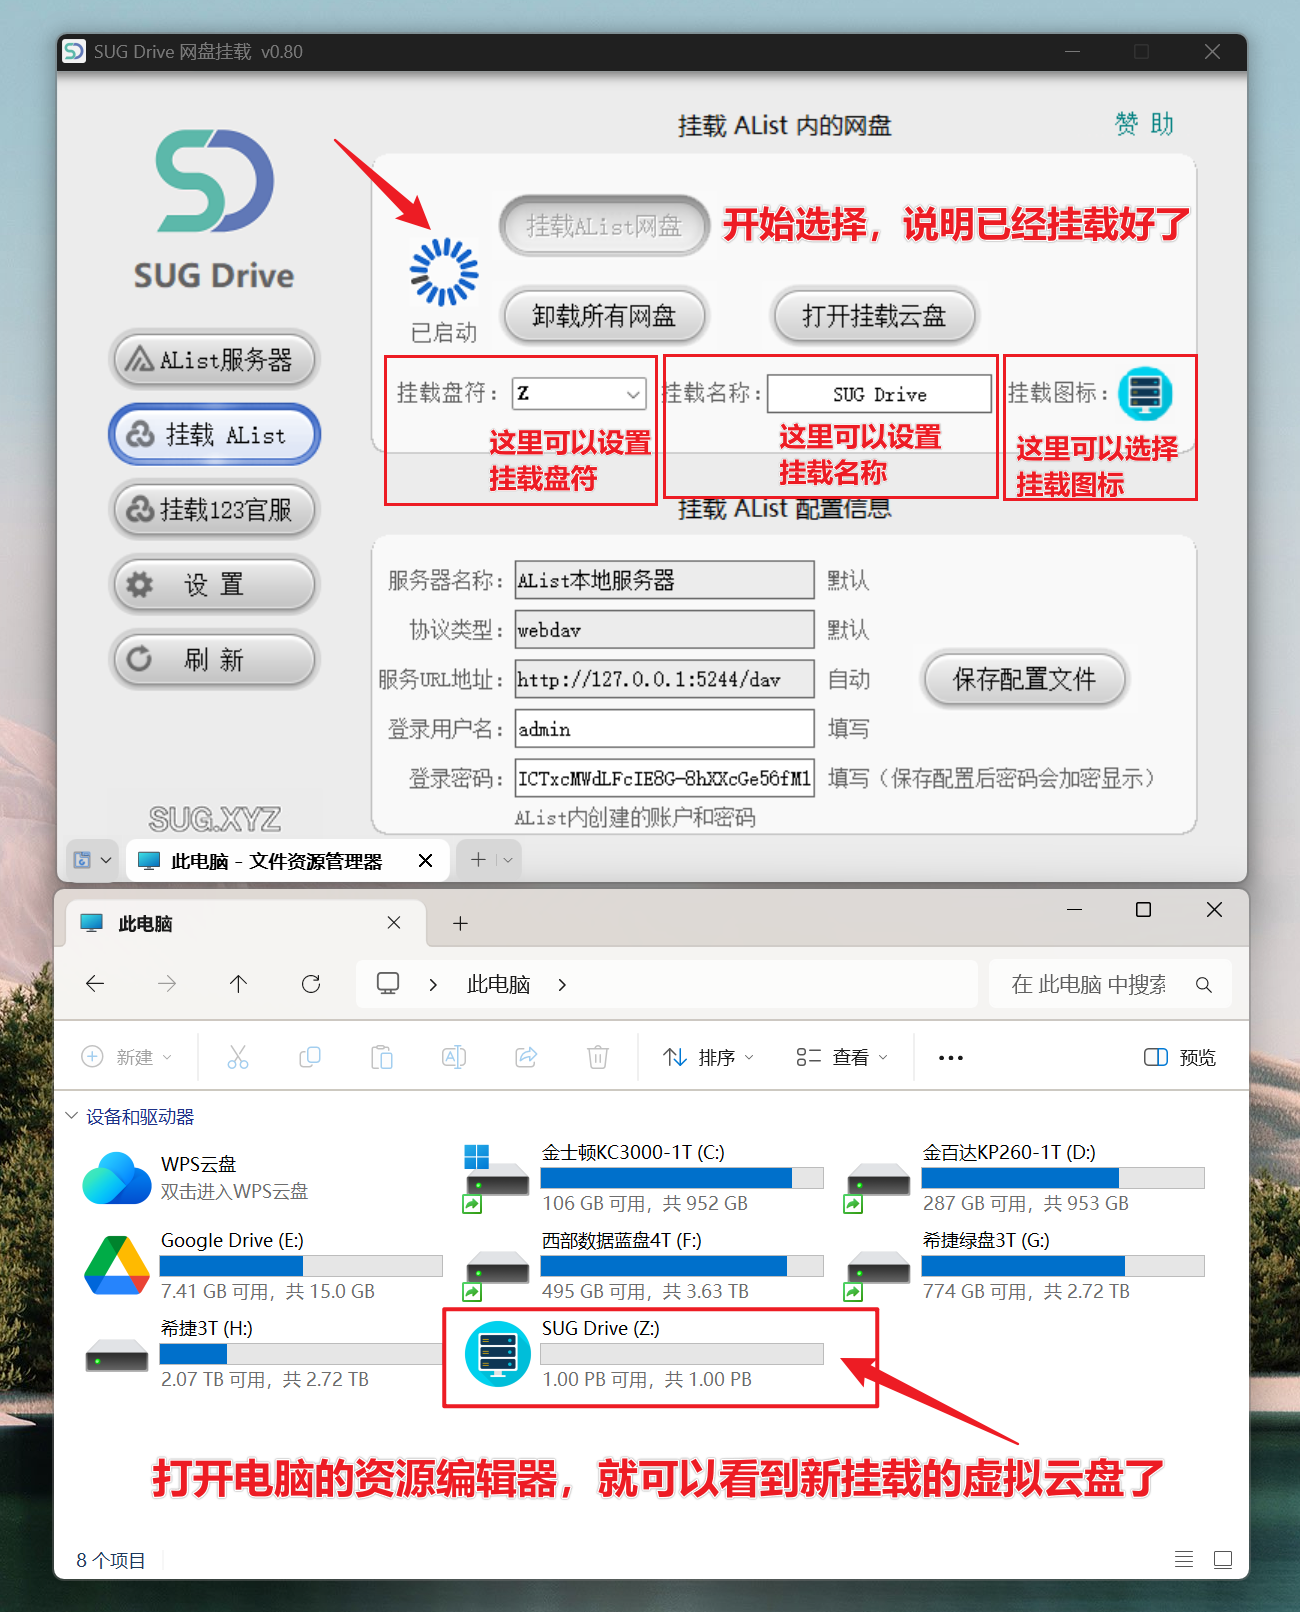Switch to the ALIst服务器 tab
This screenshot has height=1612, width=1300.
pyautogui.click(x=213, y=359)
